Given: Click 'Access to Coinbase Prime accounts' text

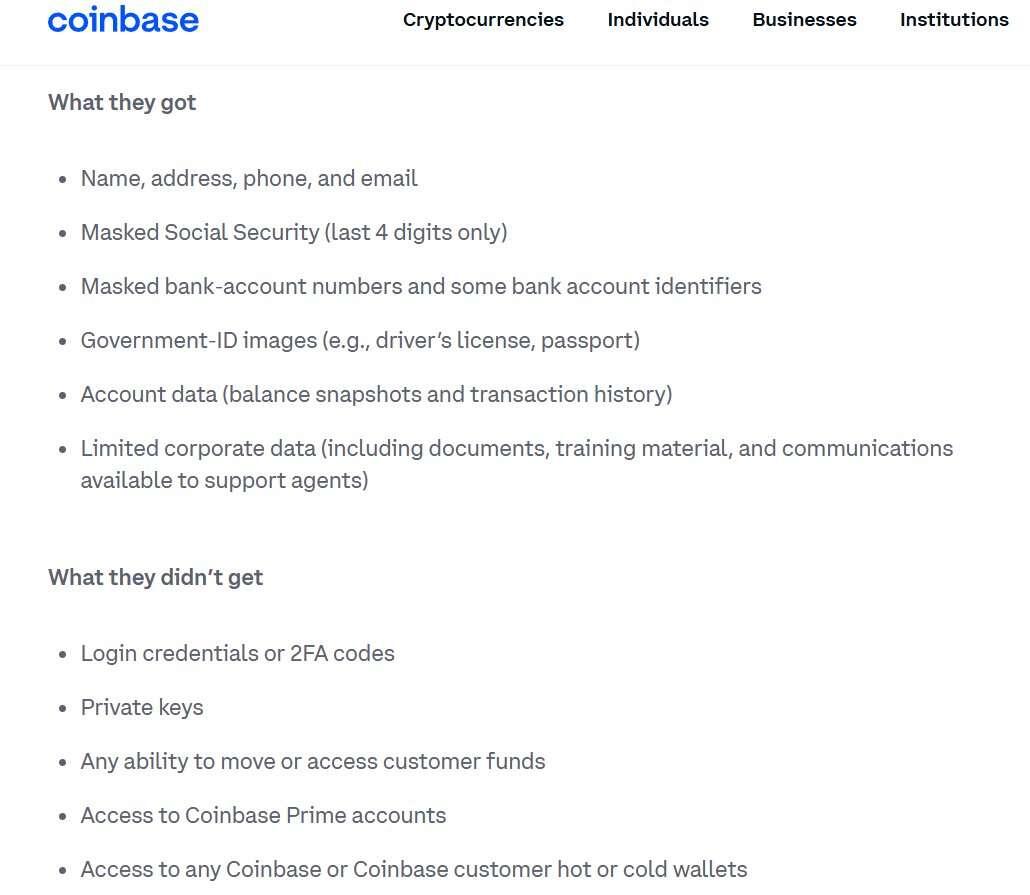Looking at the screenshot, I should coord(263,815).
